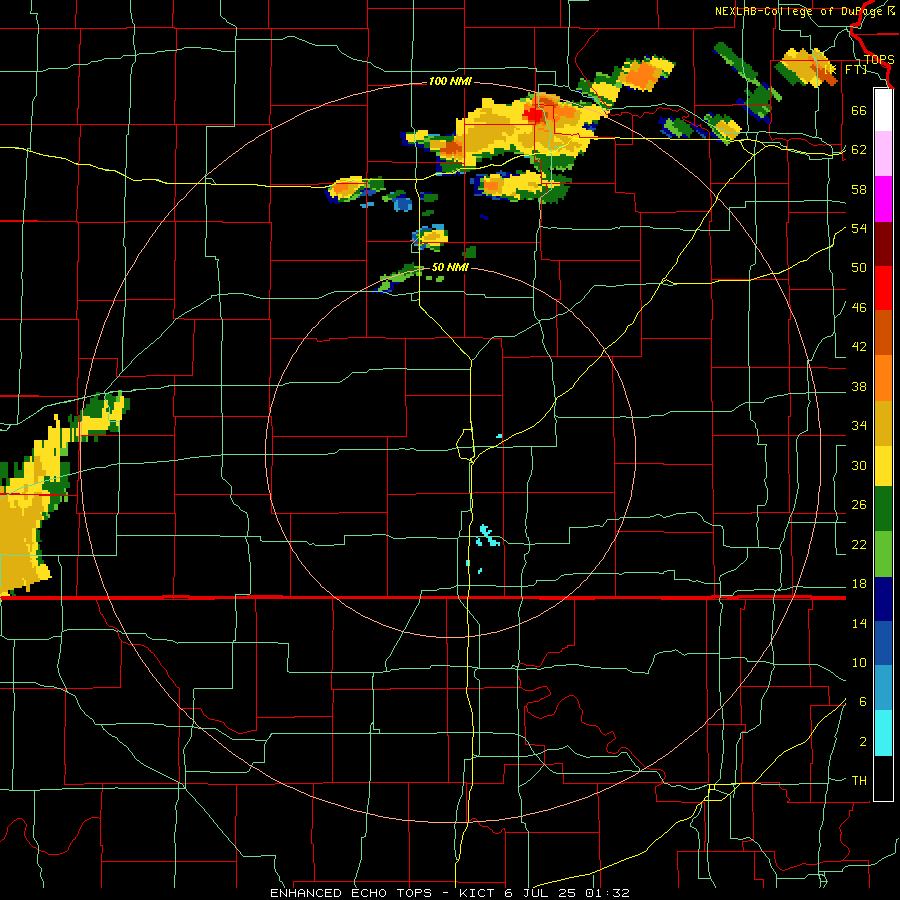Select the white 66 kft legend swatch
Viewport: 900px width, 900px height.
pos(883,110)
